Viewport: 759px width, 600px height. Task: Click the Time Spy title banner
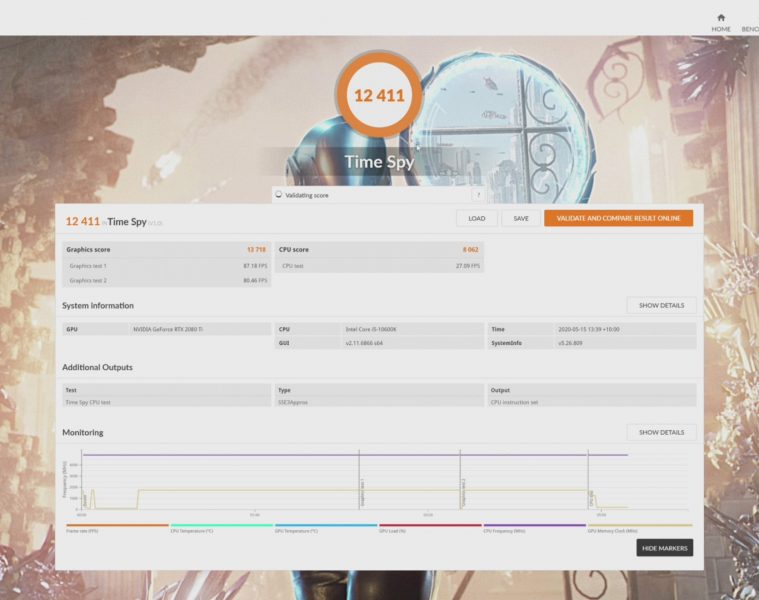(379, 162)
